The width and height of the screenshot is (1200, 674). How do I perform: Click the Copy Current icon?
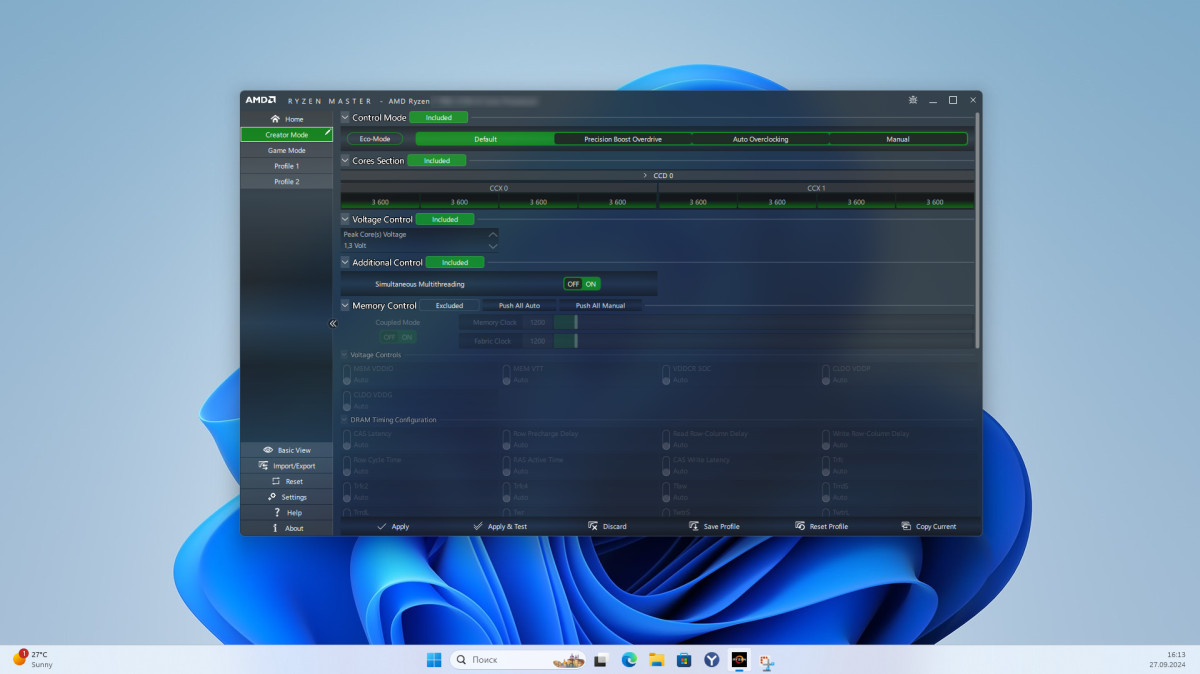click(906, 526)
